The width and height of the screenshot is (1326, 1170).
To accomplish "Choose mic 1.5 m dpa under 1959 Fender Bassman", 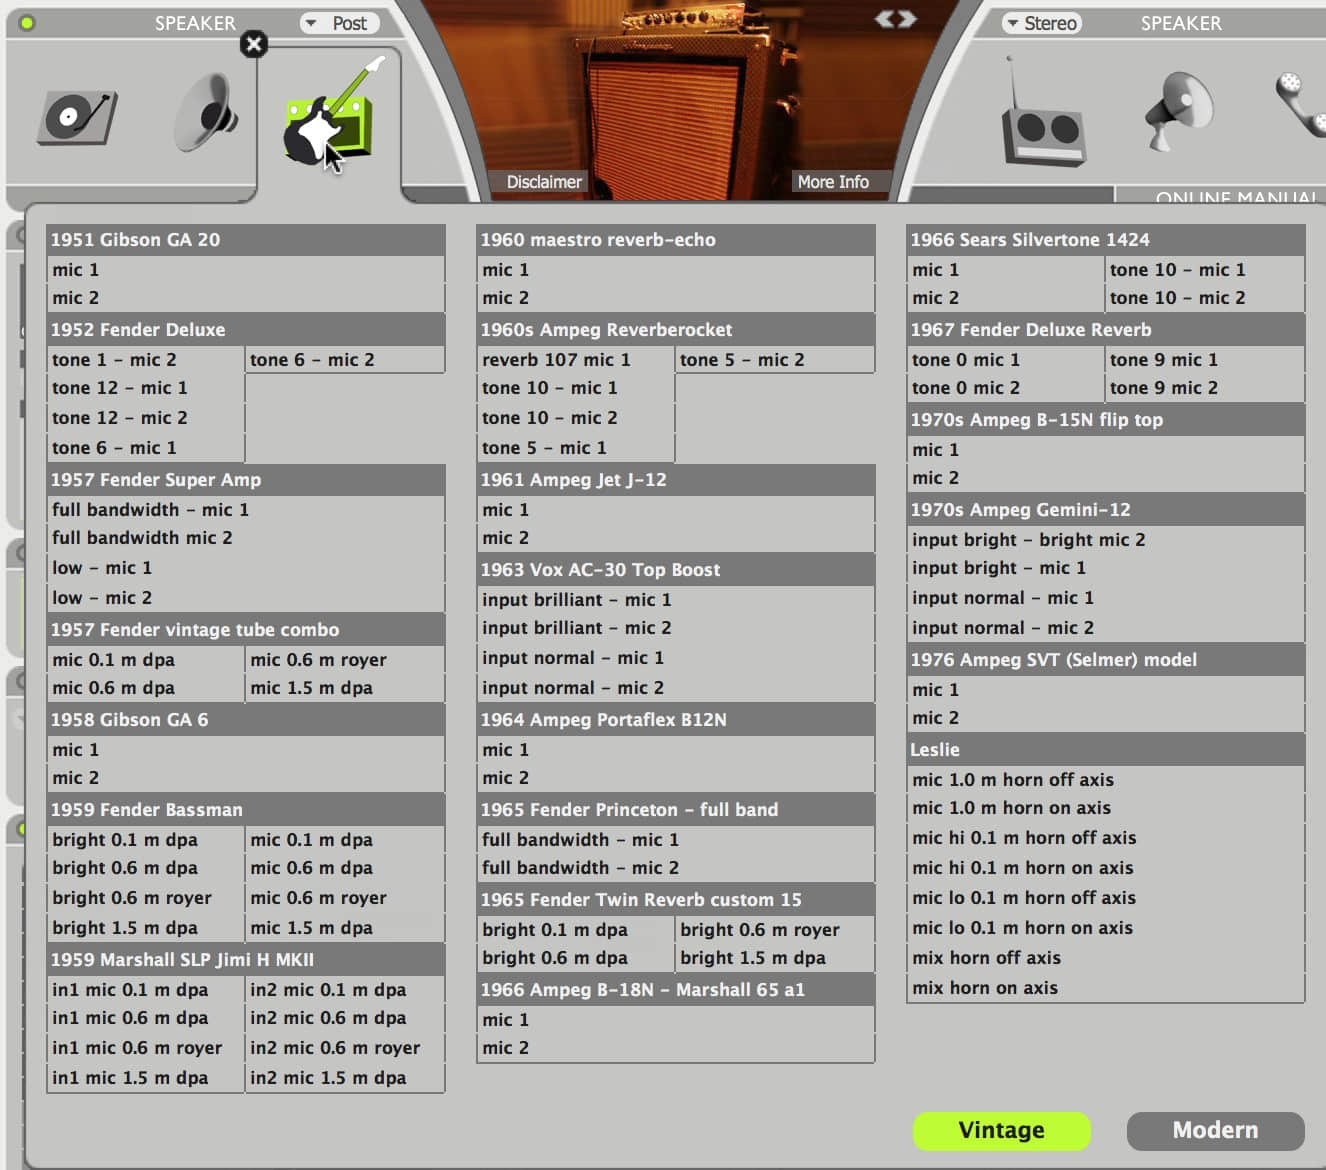I will [344, 928].
